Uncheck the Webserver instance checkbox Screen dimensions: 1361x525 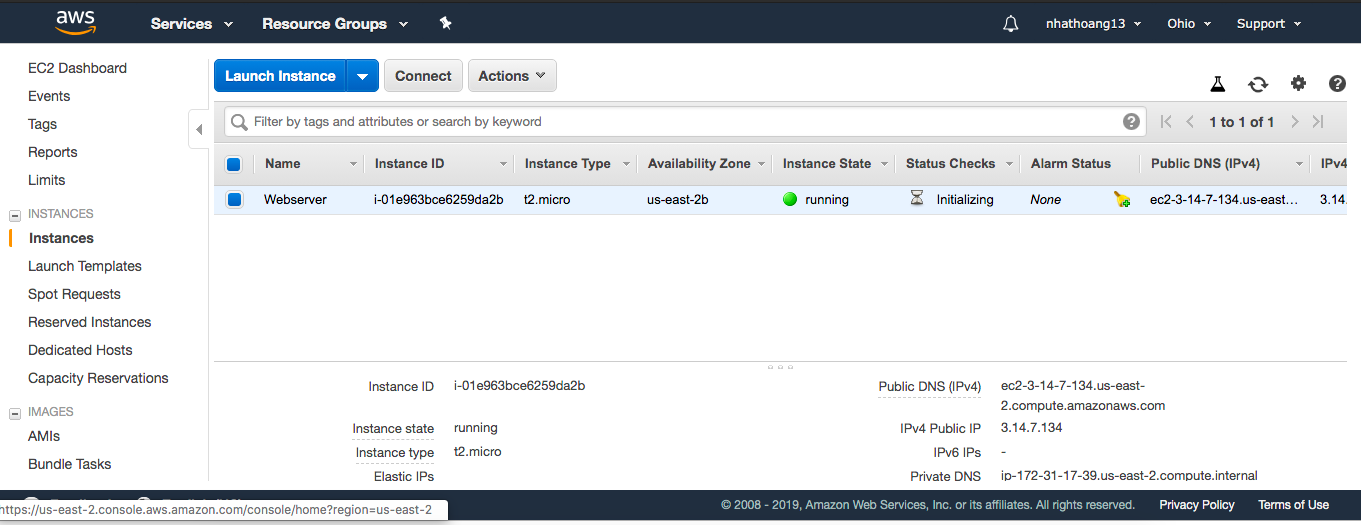tap(234, 200)
